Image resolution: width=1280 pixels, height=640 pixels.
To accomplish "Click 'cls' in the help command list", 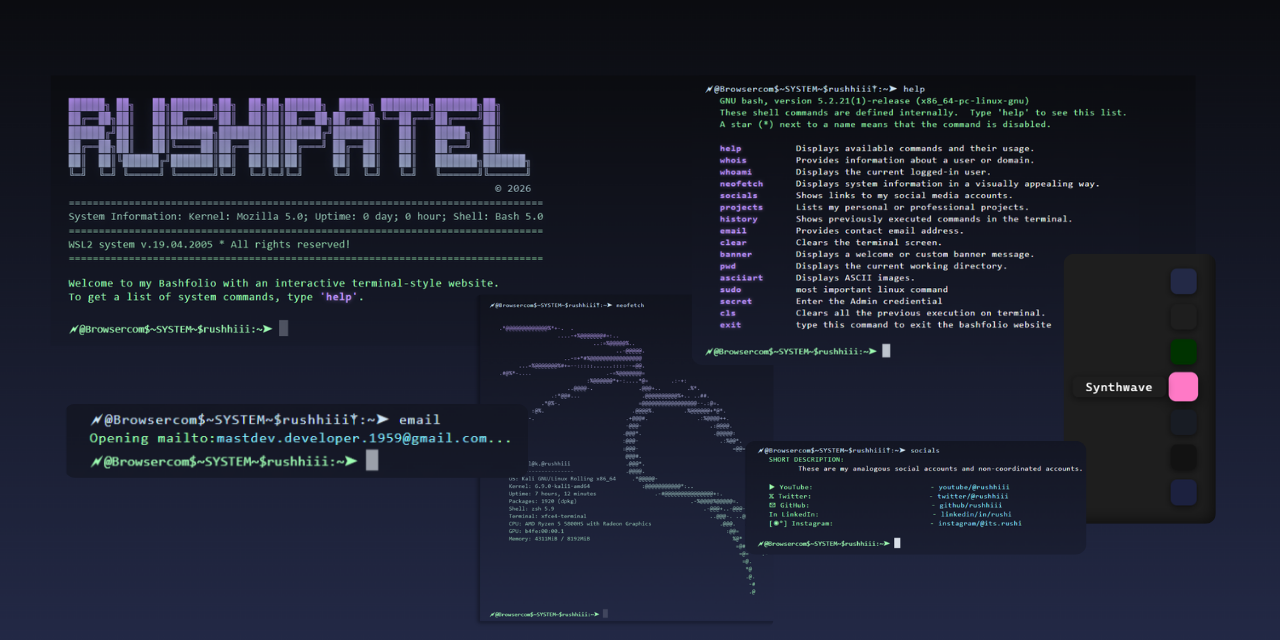I will click(x=727, y=313).
